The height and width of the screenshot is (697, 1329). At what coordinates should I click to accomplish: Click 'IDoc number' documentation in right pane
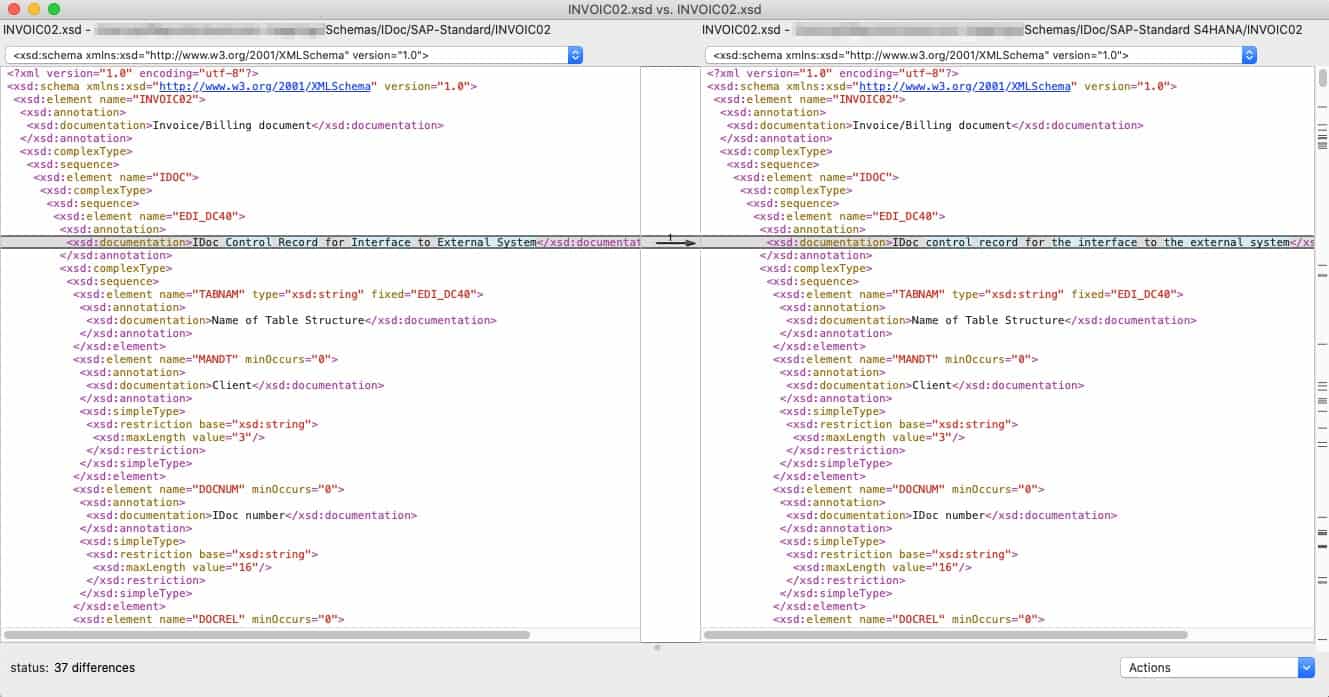point(951,515)
